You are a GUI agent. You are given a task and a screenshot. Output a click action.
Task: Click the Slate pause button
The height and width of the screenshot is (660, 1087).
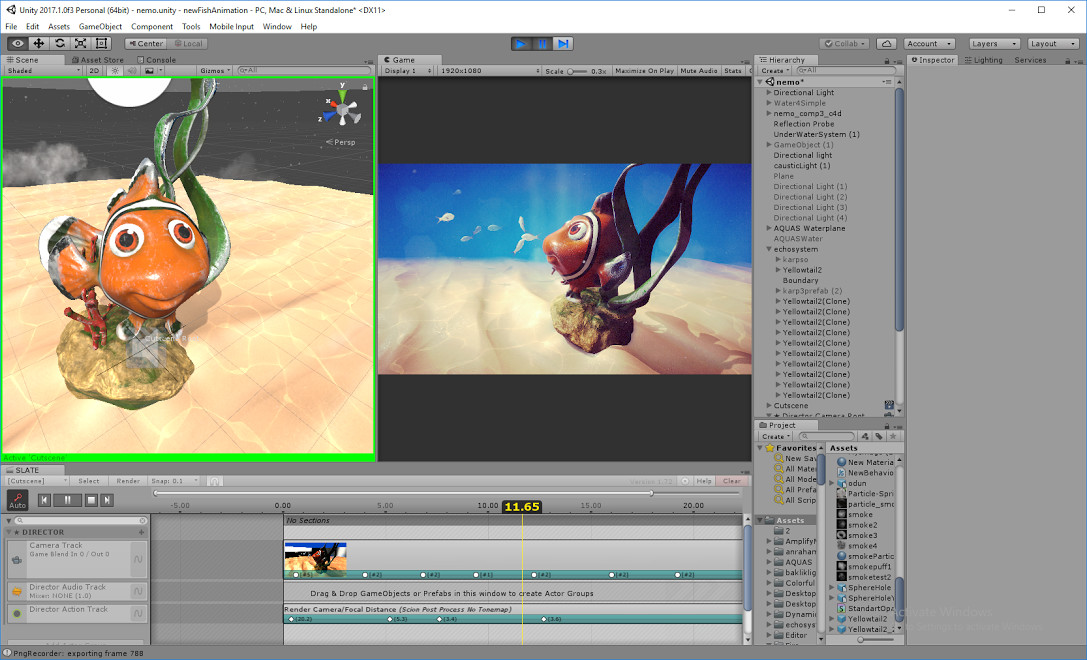pyautogui.click(x=67, y=500)
